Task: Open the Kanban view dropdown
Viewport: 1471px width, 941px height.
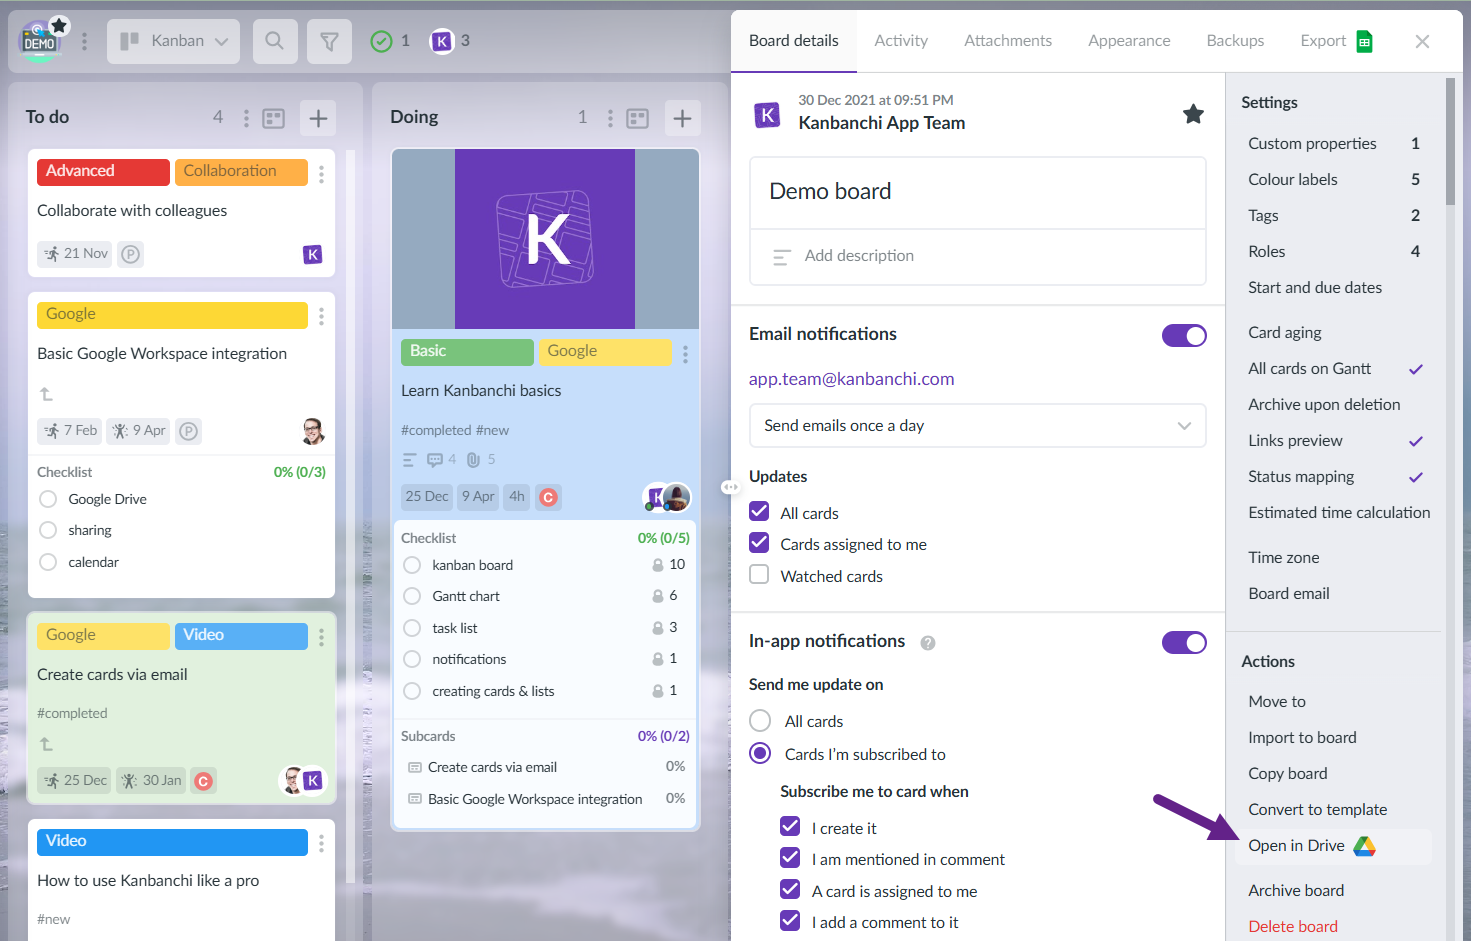Action: pyautogui.click(x=173, y=41)
